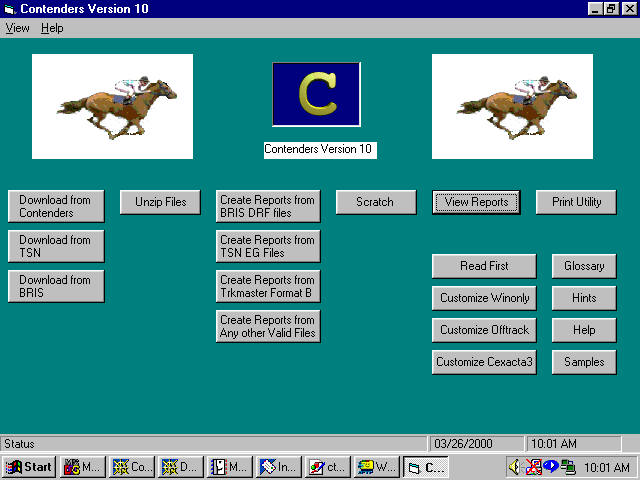Switch to the In... taskbar item
Image resolution: width=640 pixels, height=480 pixels.
279,467
